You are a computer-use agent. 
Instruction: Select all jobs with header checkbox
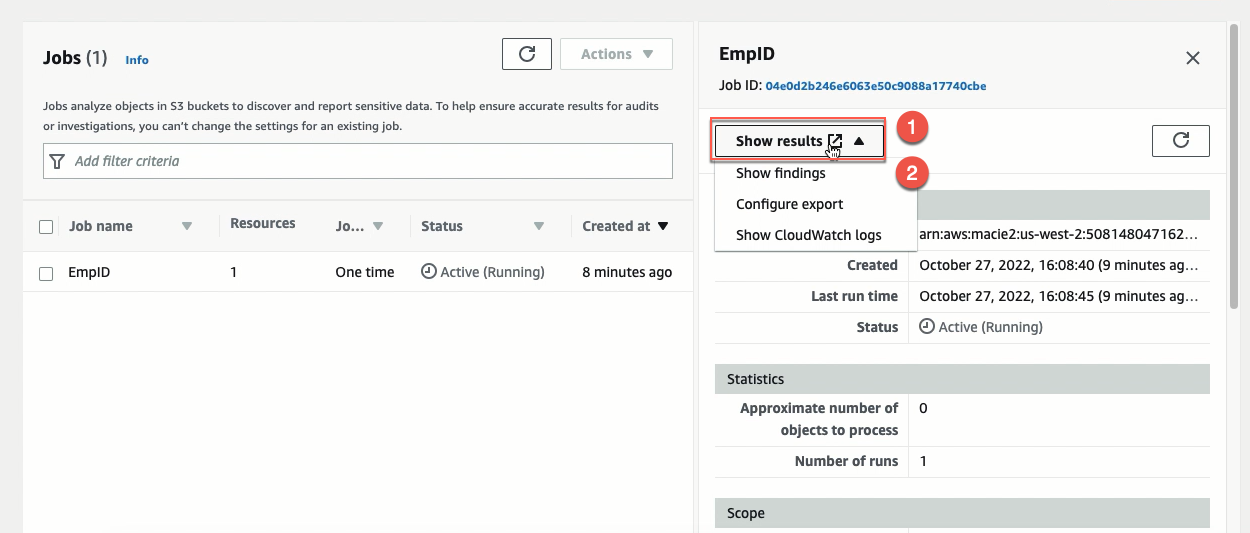pos(46,227)
